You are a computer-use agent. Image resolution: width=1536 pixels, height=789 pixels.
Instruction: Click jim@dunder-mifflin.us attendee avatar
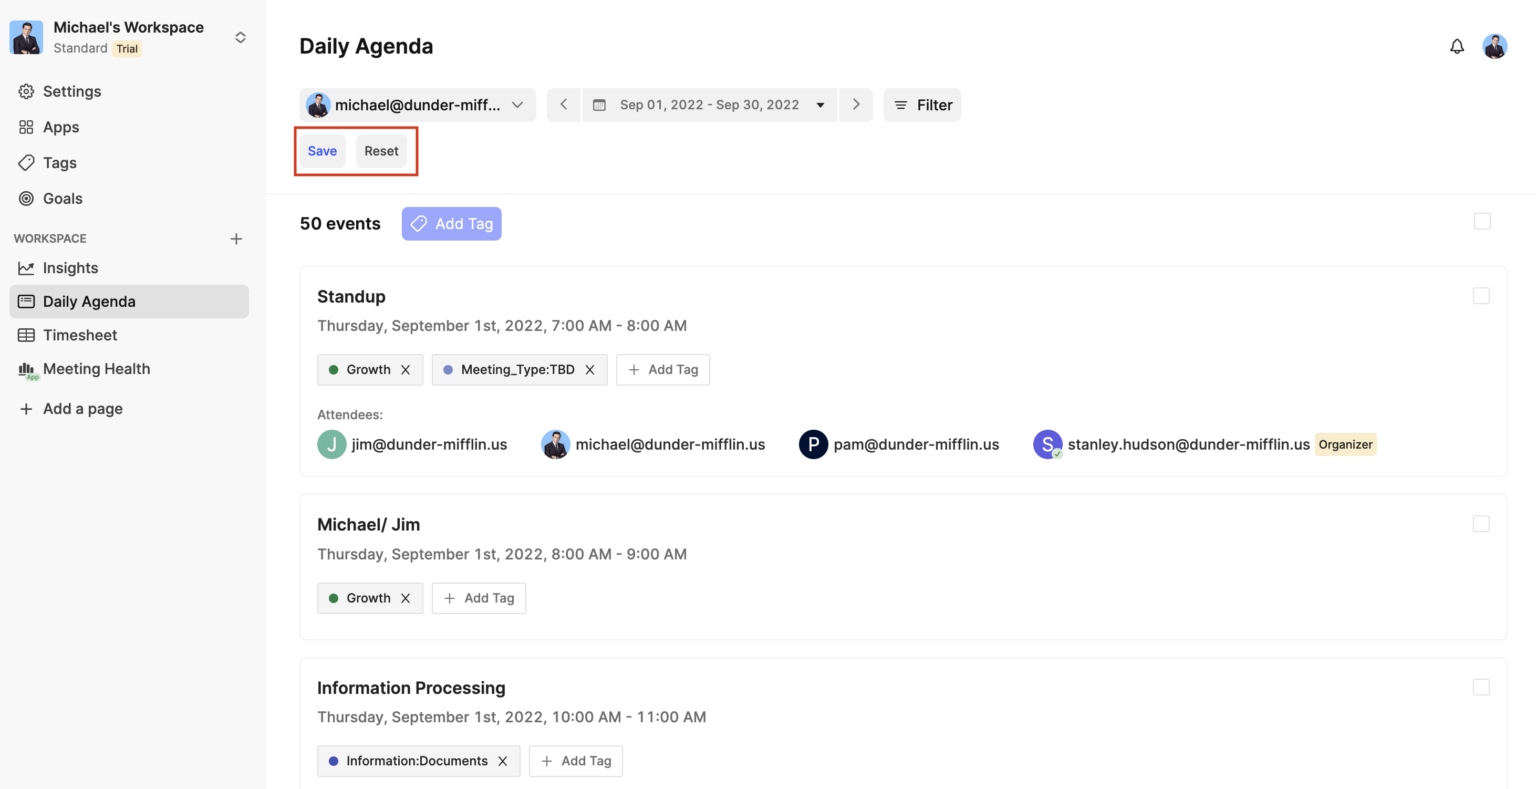(x=332, y=444)
